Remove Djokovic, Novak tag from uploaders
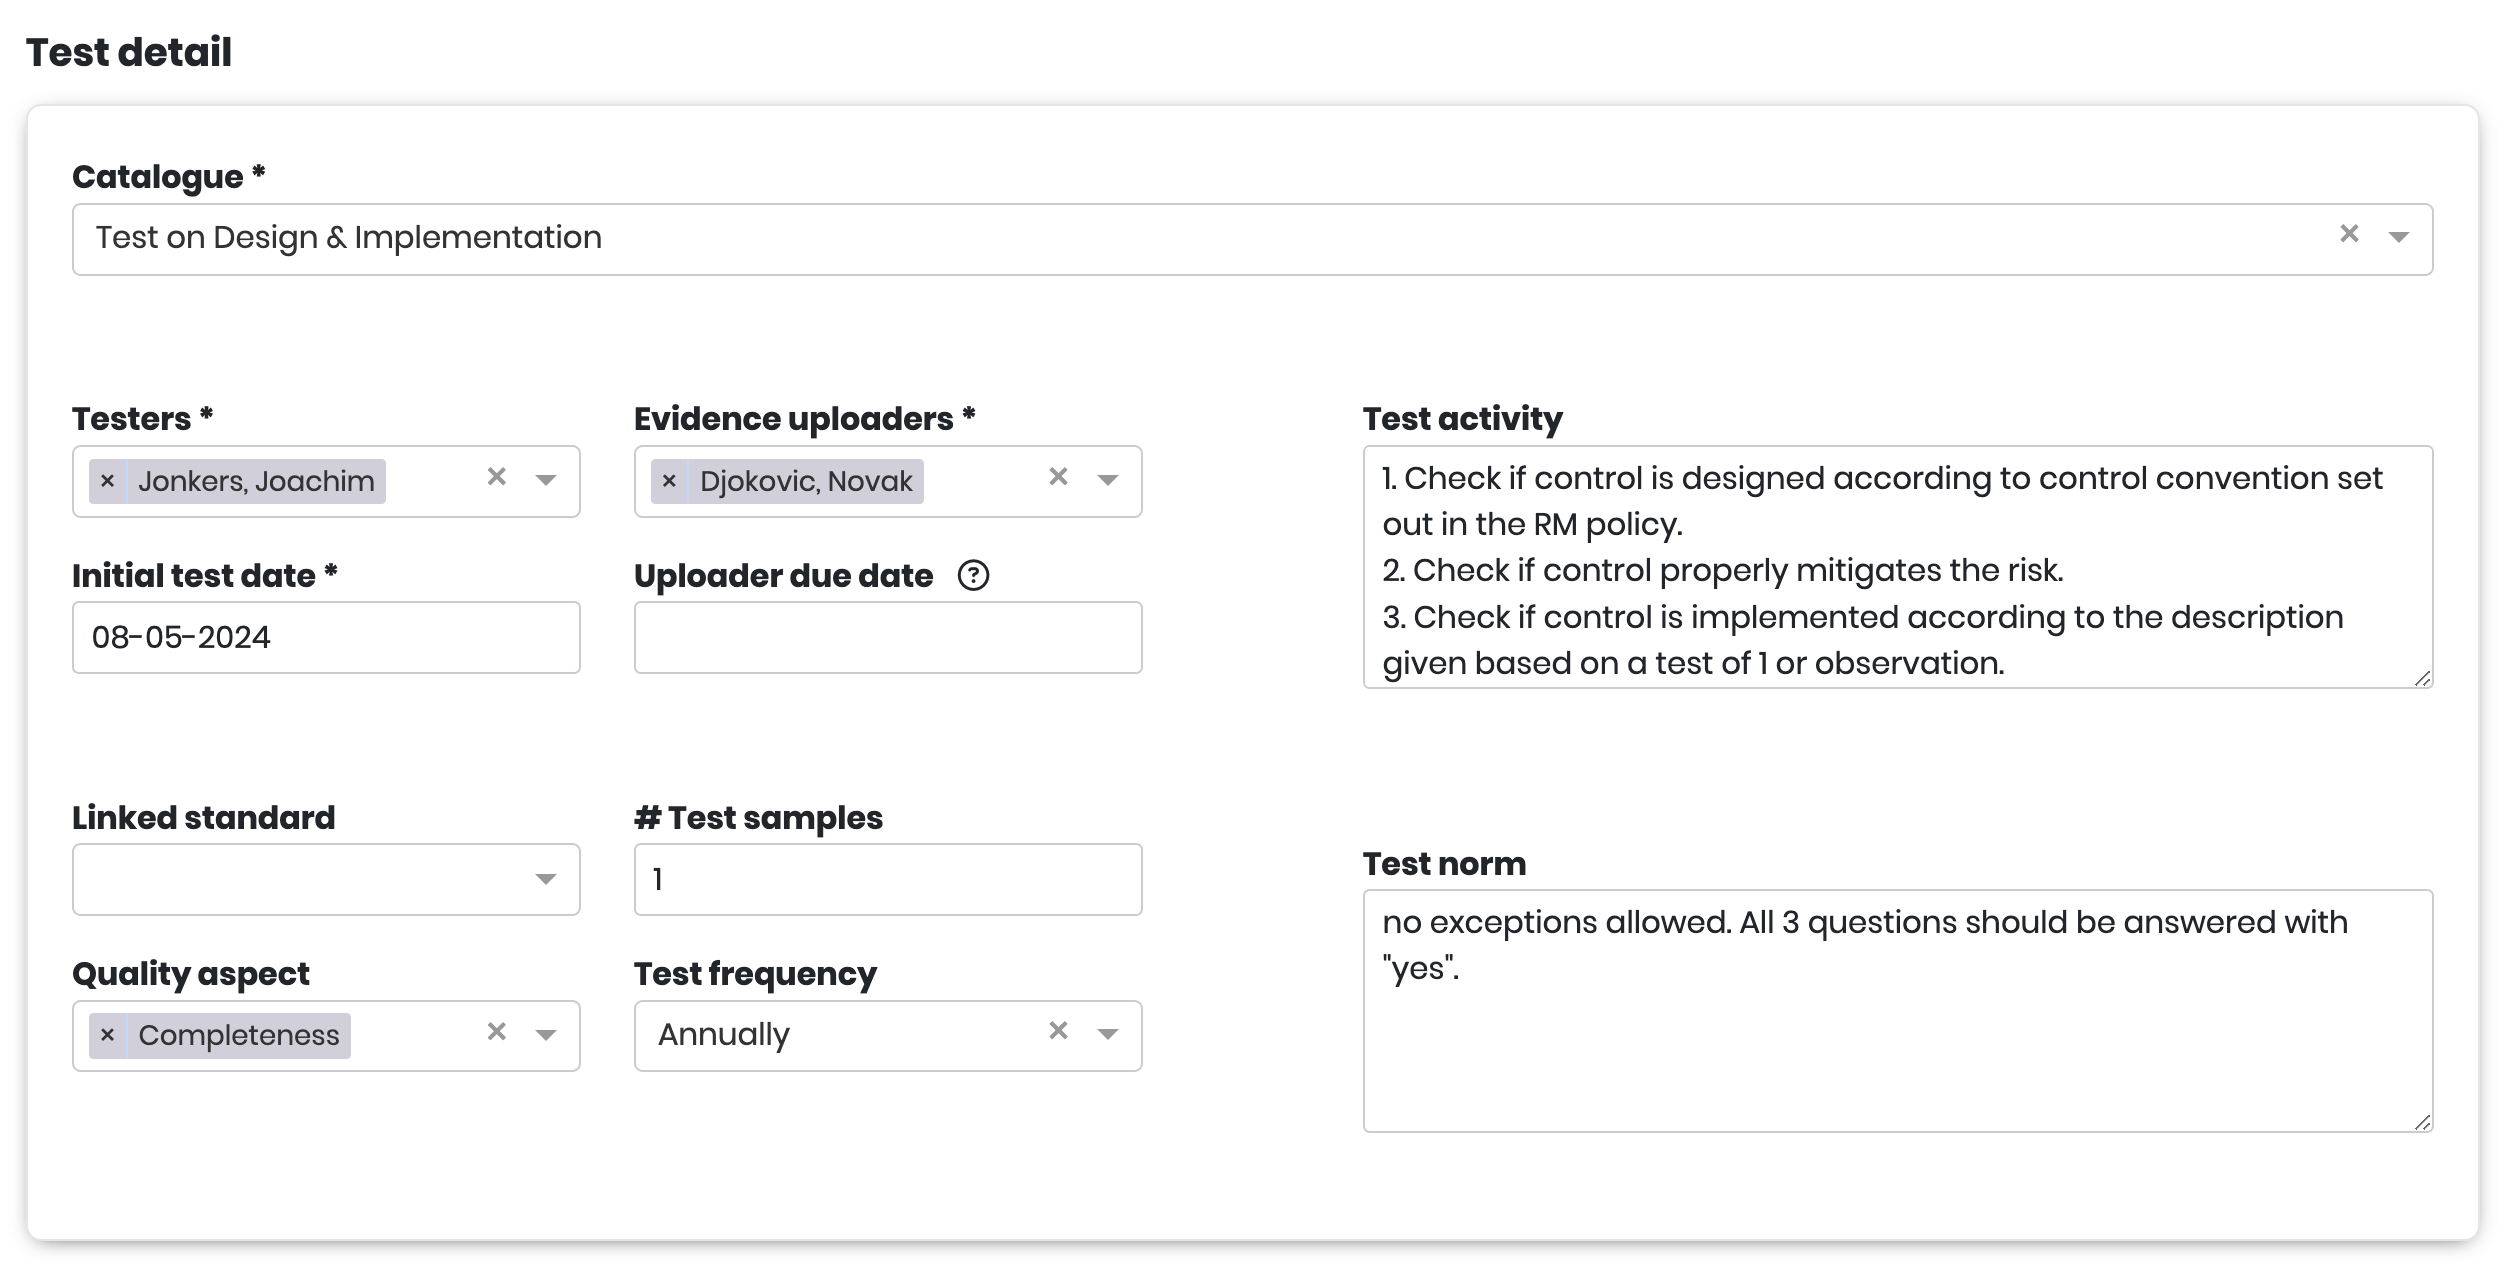 click(x=670, y=481)
